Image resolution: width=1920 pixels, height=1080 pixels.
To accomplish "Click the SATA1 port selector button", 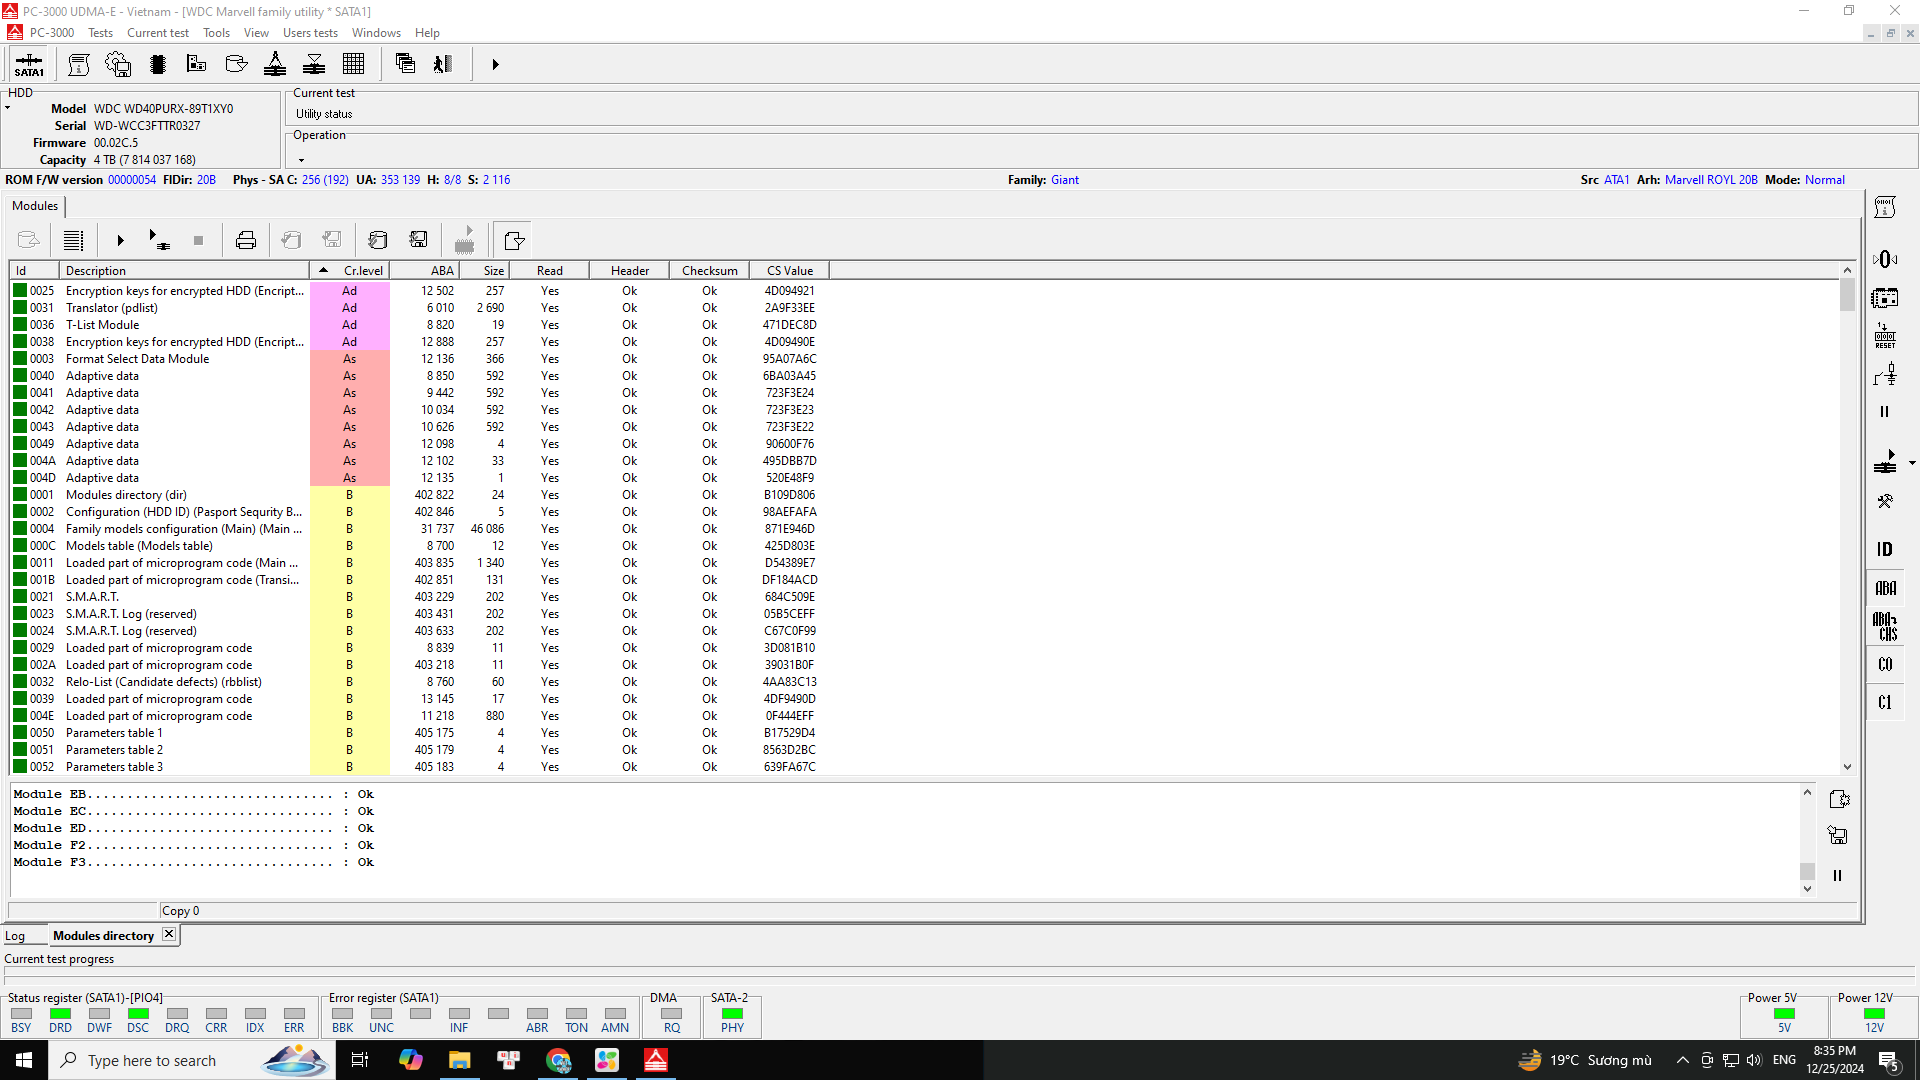I will click(x=29, y=65).
